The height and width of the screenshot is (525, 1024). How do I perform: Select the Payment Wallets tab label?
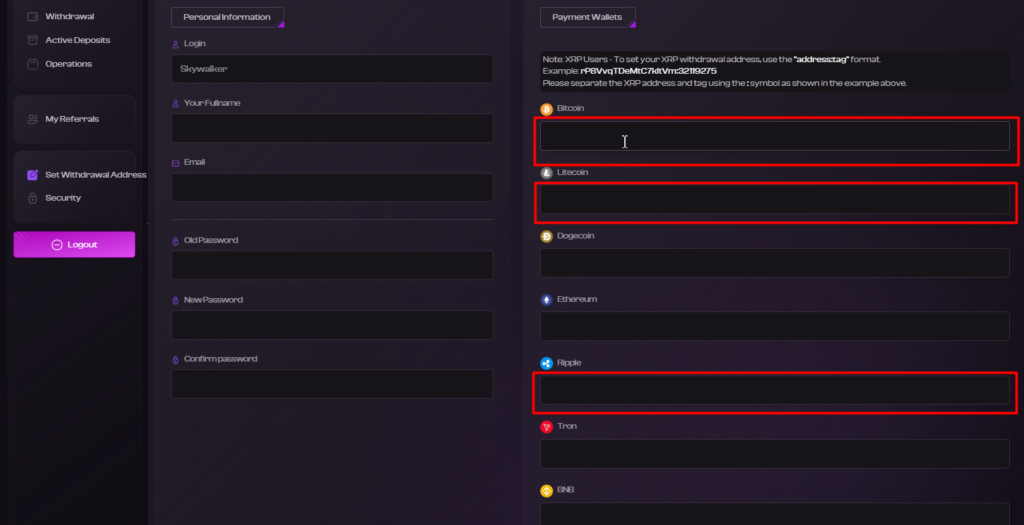tap(587, 17)
